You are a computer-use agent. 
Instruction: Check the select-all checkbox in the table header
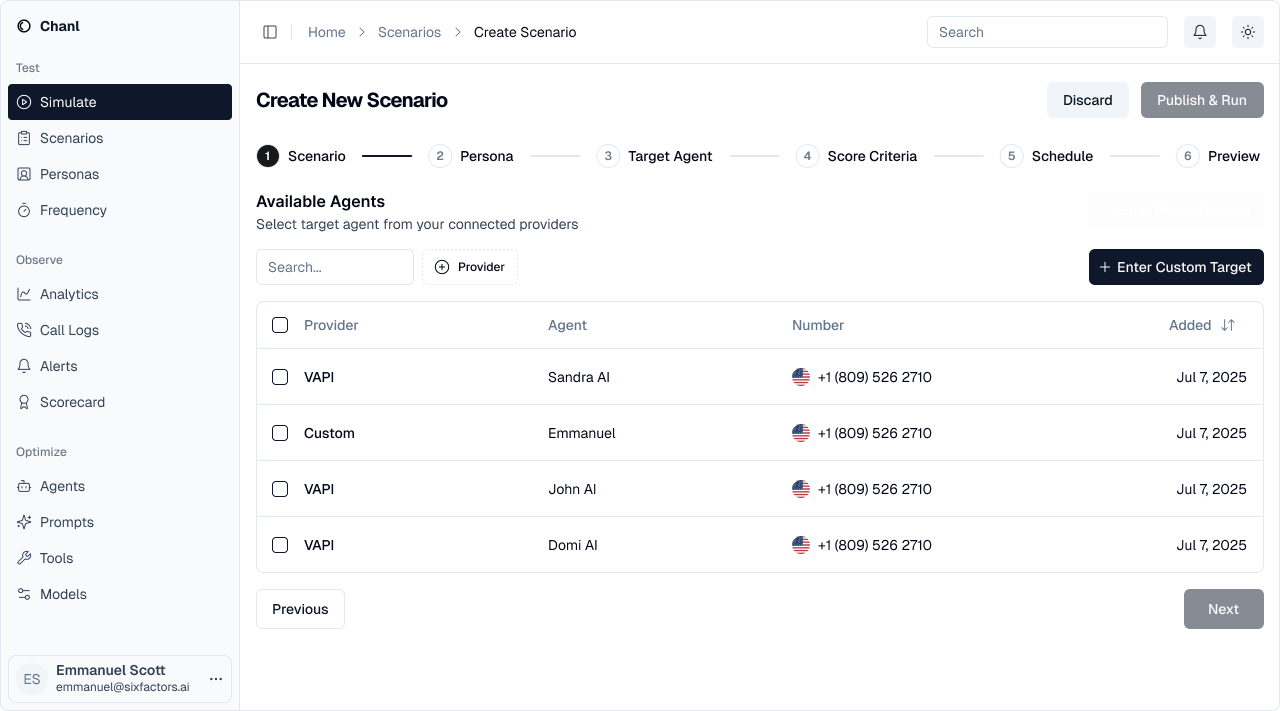(280, 325)
